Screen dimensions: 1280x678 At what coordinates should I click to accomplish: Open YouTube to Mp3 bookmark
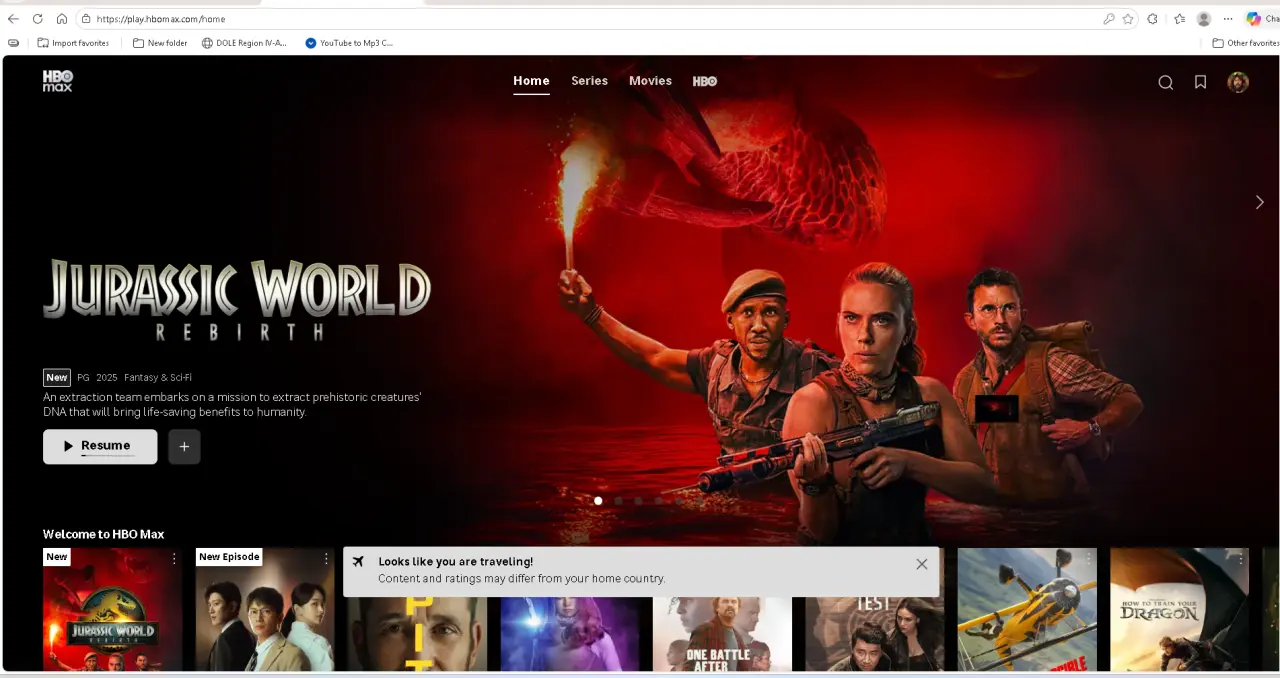349,43
